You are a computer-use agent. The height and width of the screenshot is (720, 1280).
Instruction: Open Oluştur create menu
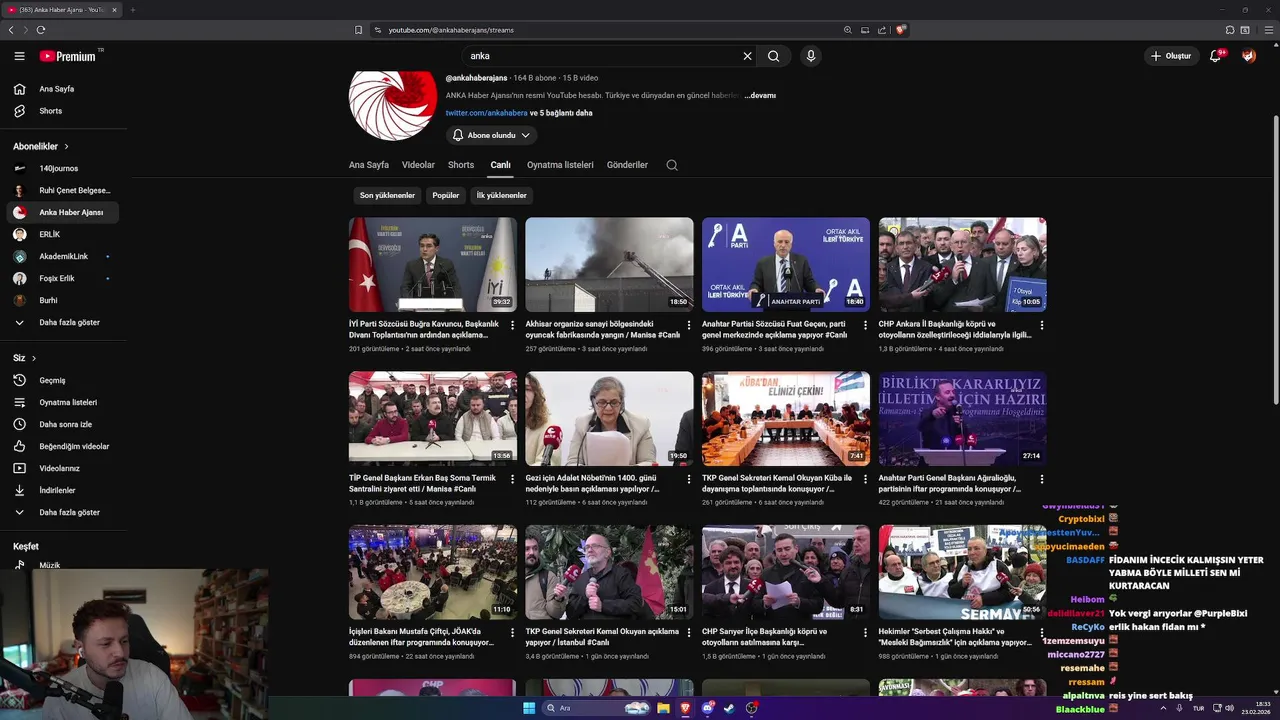[x=1172, y=56]
